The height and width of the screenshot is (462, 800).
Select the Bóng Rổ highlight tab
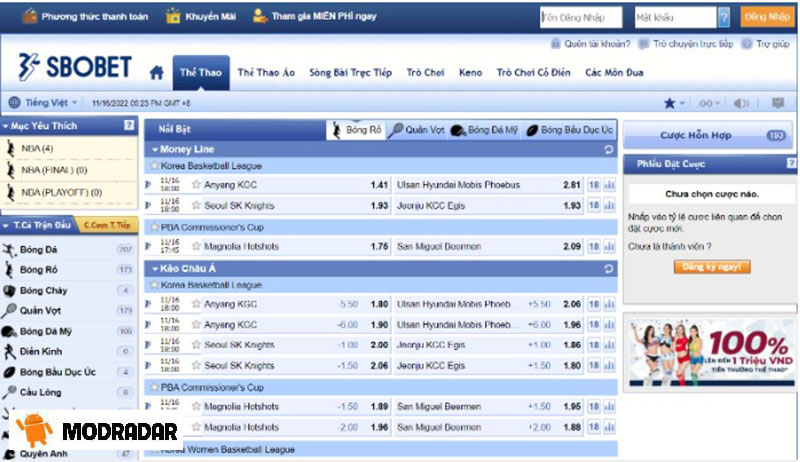[356, 130]
